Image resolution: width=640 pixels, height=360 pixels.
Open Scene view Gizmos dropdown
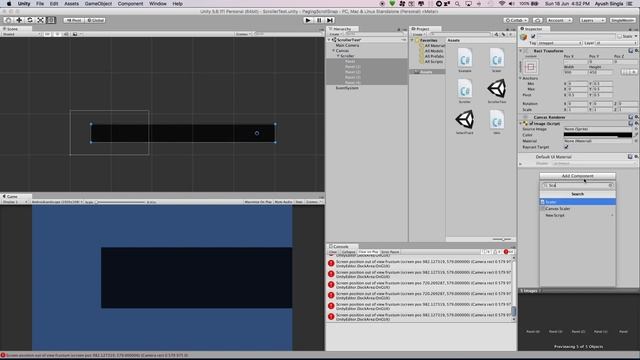(x=242, y=34)
